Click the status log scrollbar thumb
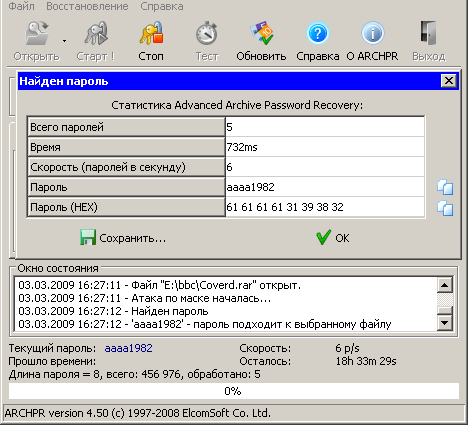The image size is (468, 425). click(445, 310)
